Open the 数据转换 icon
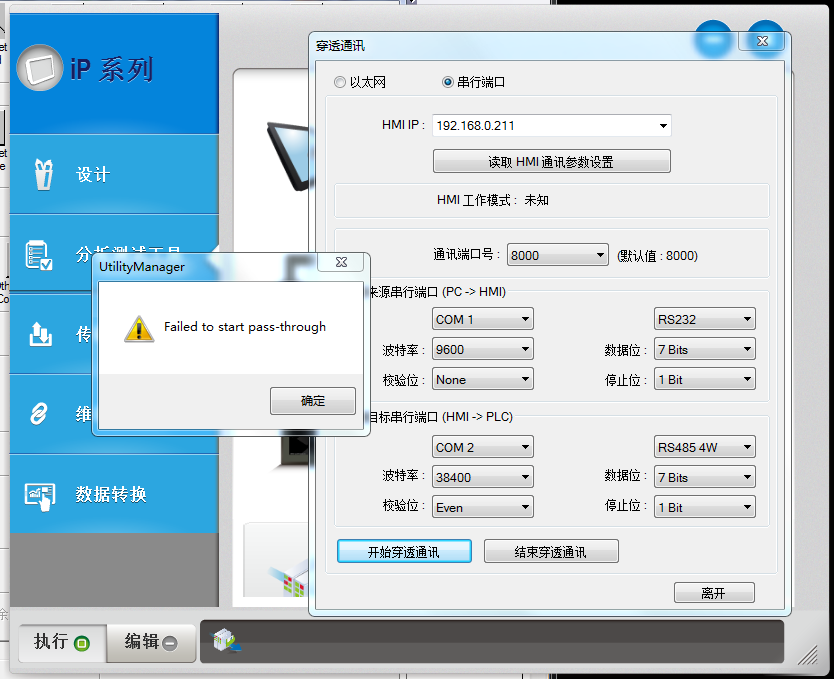 pos(41,494)
